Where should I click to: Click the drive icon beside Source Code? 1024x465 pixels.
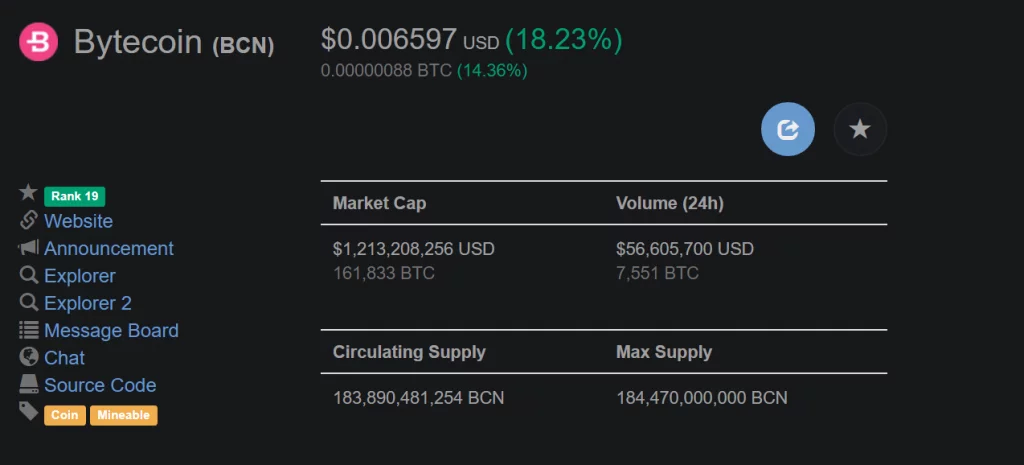[x=29, y=384]
